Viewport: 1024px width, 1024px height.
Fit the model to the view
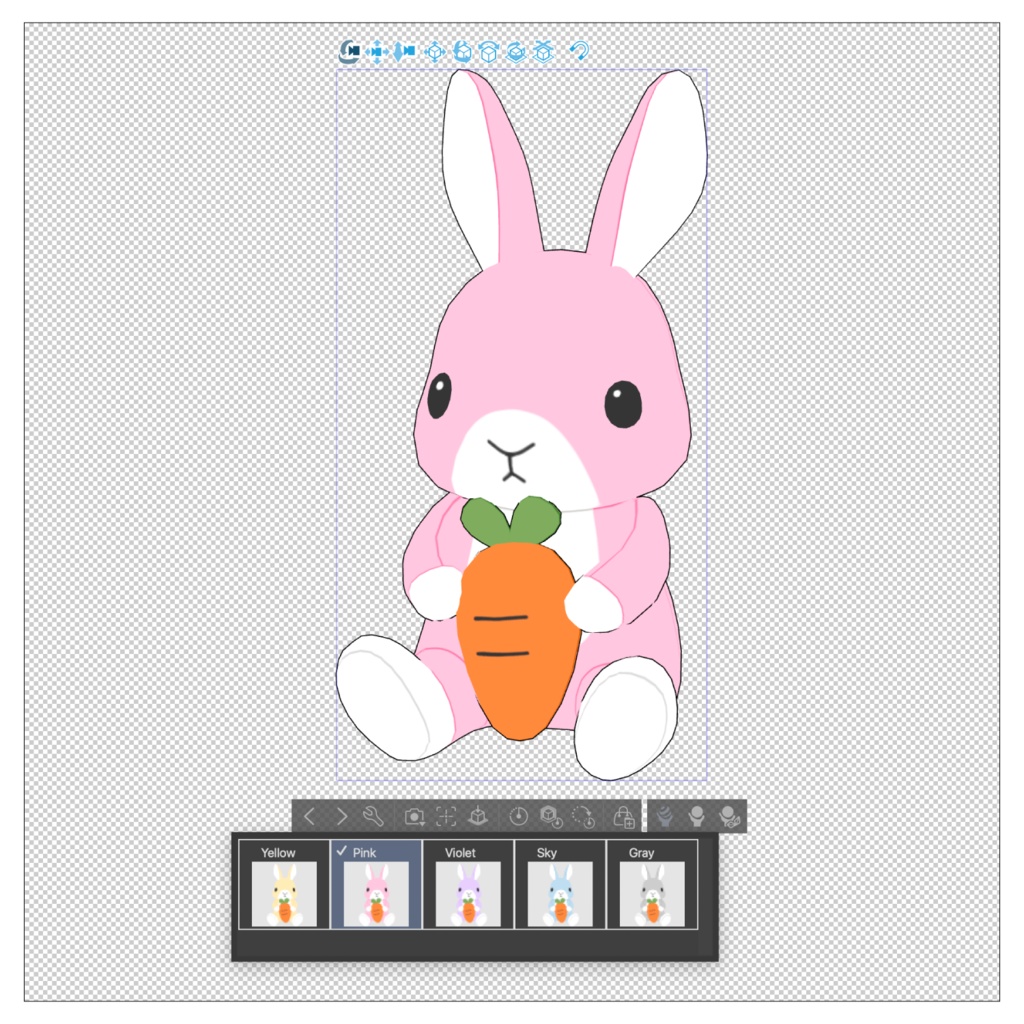446,817
